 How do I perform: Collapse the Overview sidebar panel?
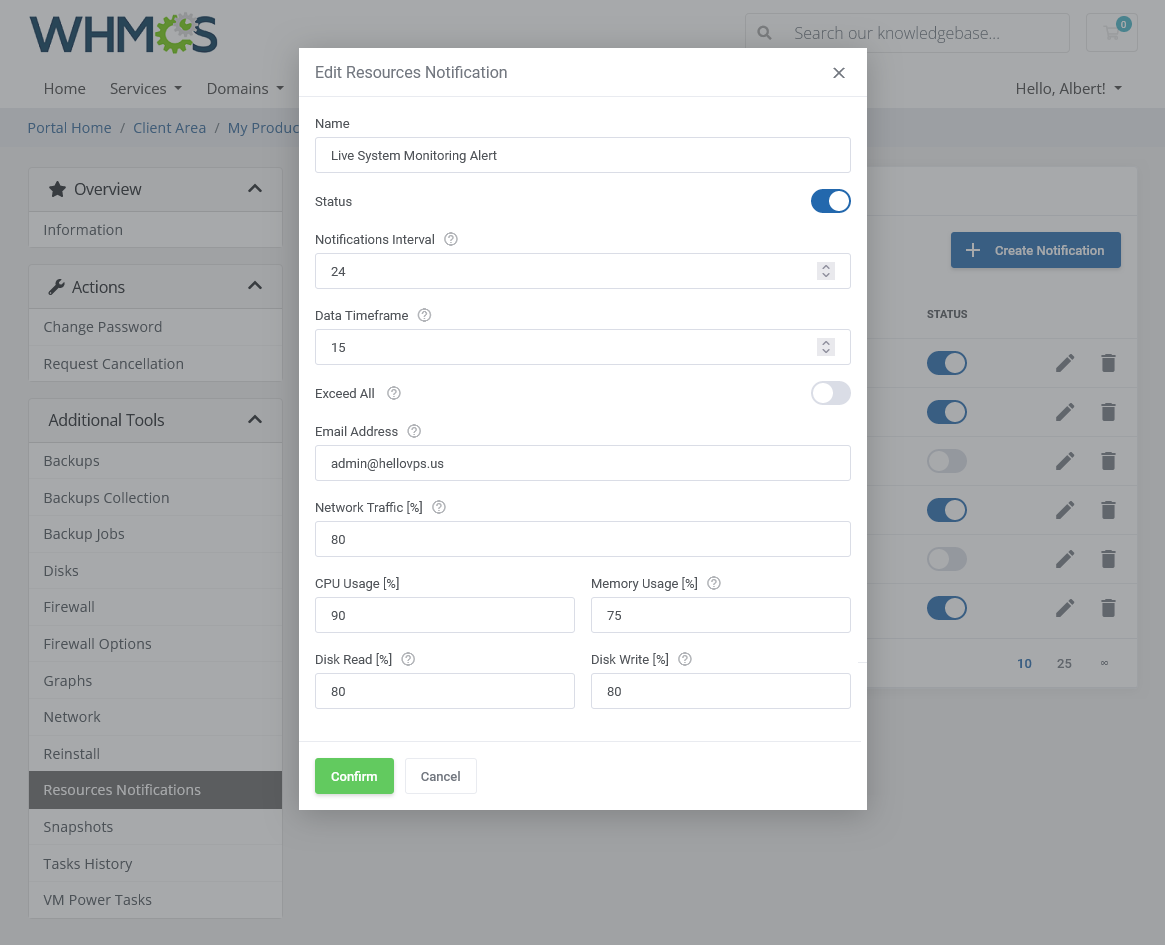255,189
